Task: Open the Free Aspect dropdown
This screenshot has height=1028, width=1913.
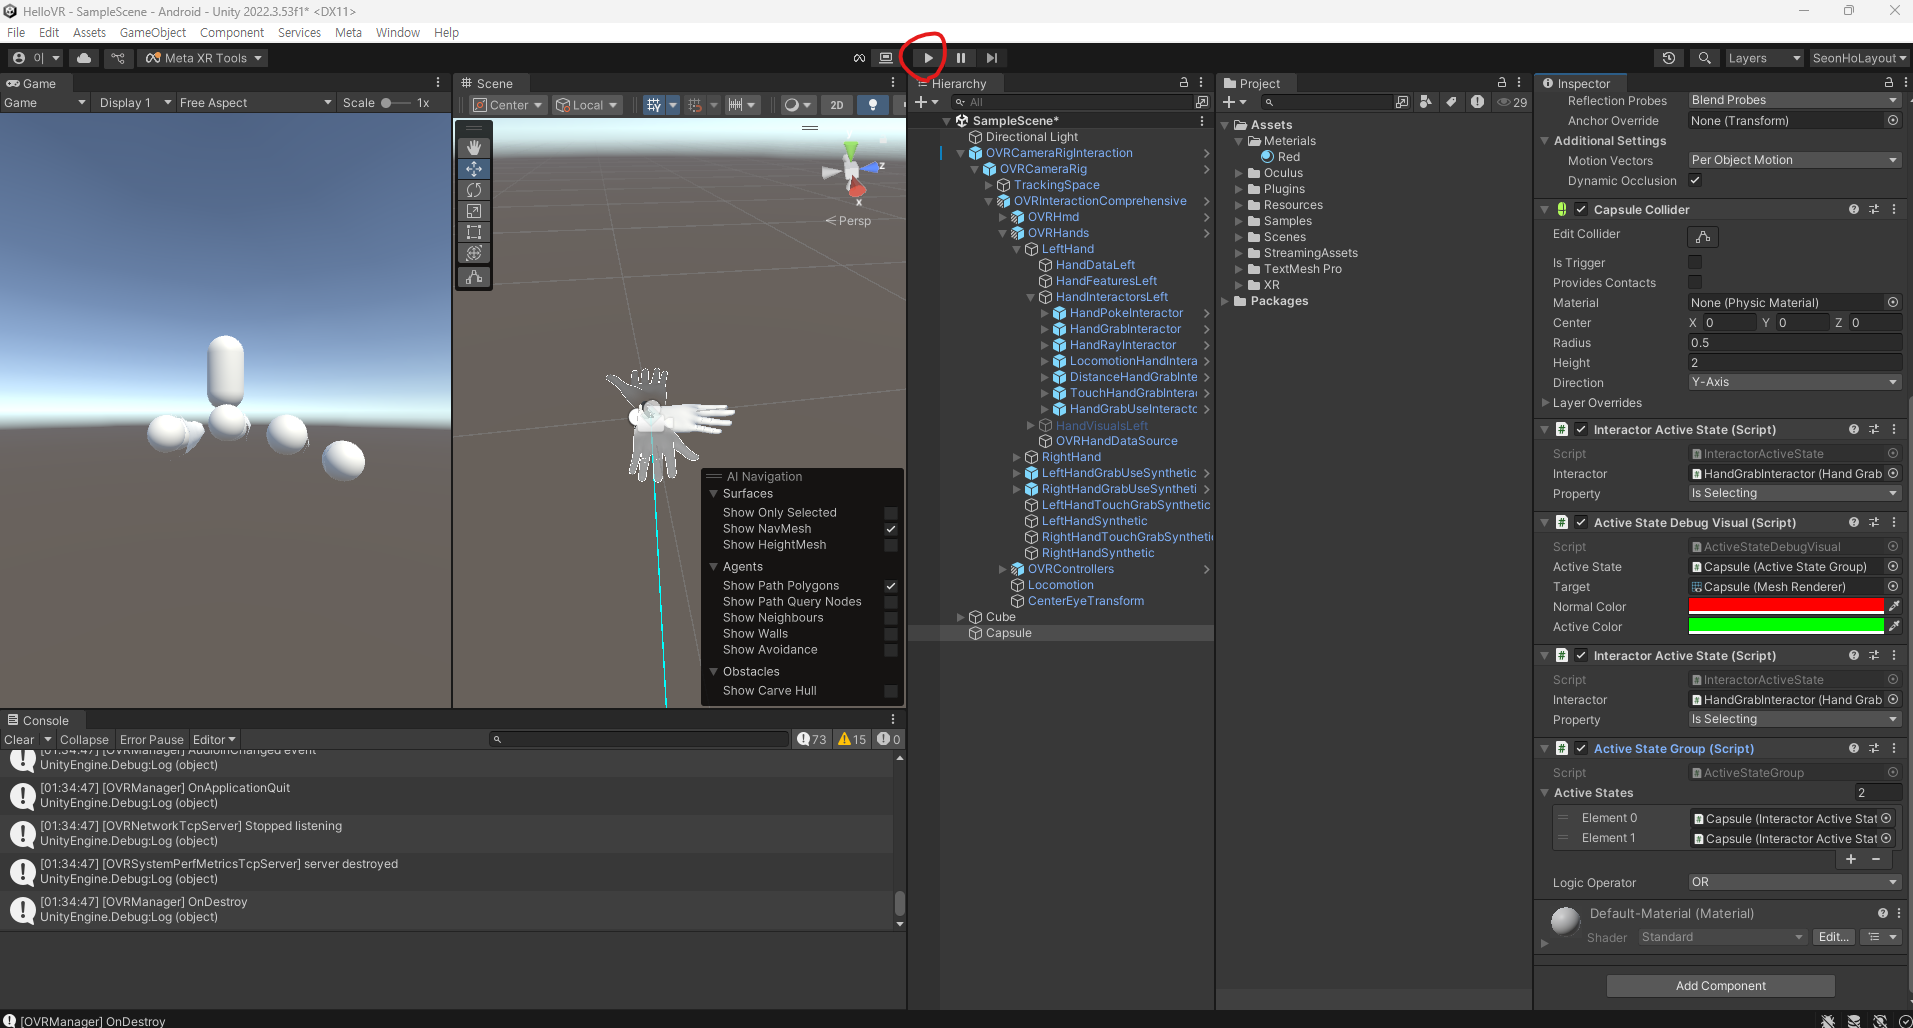Action: [x=255, y=102]
